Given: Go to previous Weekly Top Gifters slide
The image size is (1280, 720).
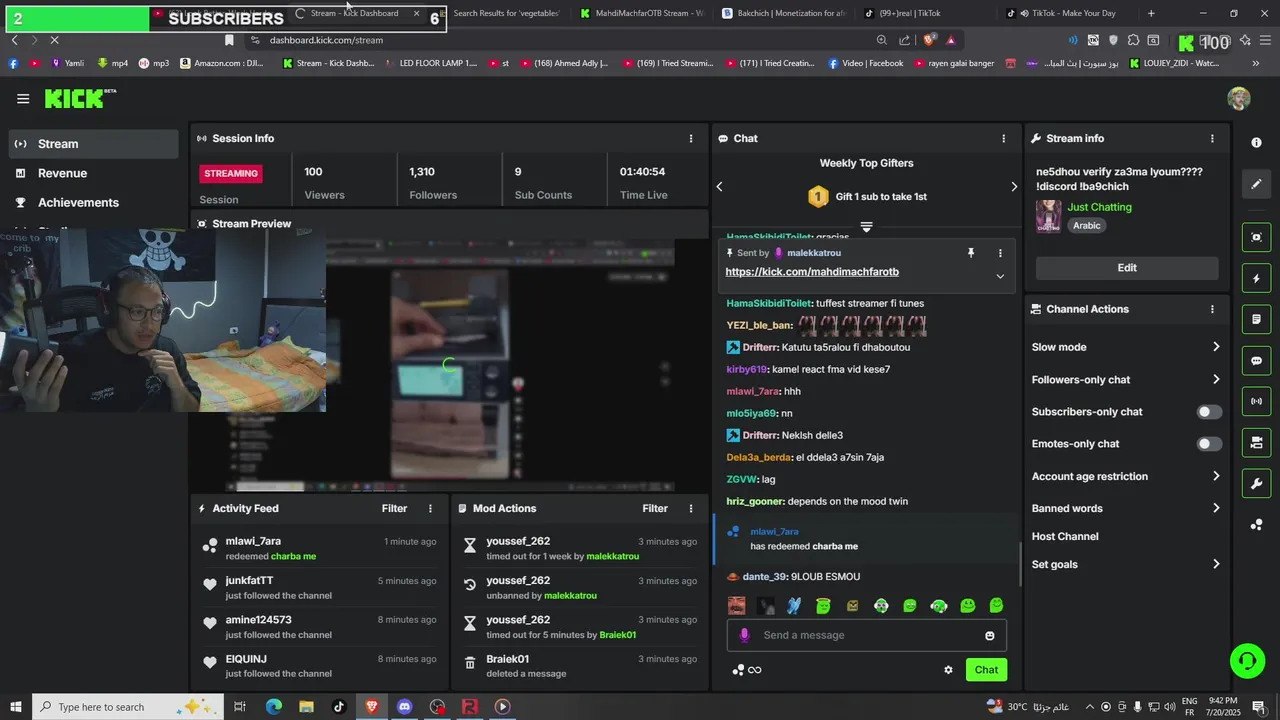Looking at the screenshot, I should pos(719,187).
